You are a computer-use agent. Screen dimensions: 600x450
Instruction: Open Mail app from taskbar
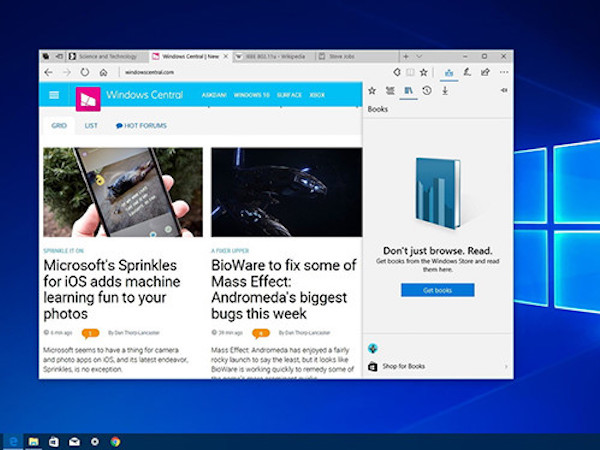(x=74, y=442)
